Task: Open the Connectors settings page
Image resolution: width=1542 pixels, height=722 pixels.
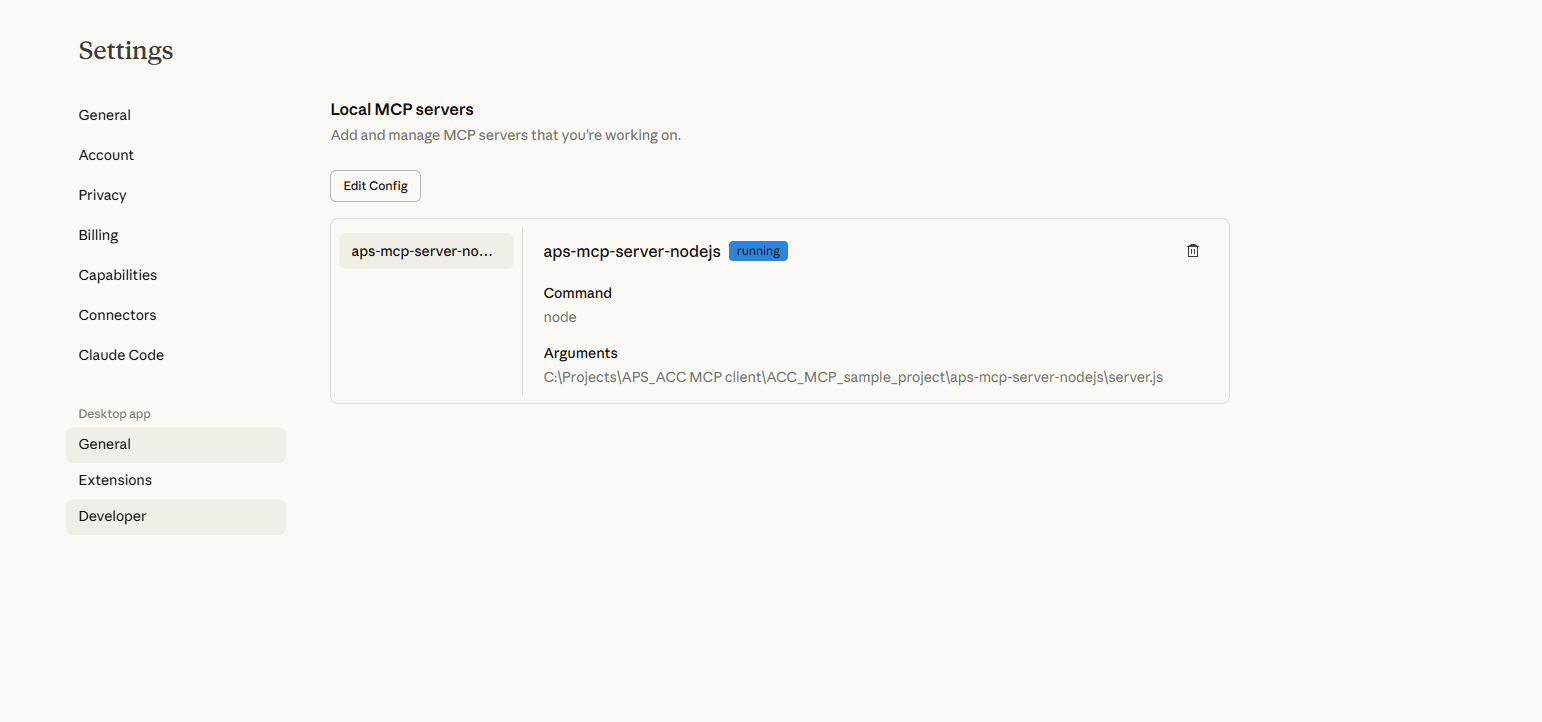Action: tap(117, 315)
